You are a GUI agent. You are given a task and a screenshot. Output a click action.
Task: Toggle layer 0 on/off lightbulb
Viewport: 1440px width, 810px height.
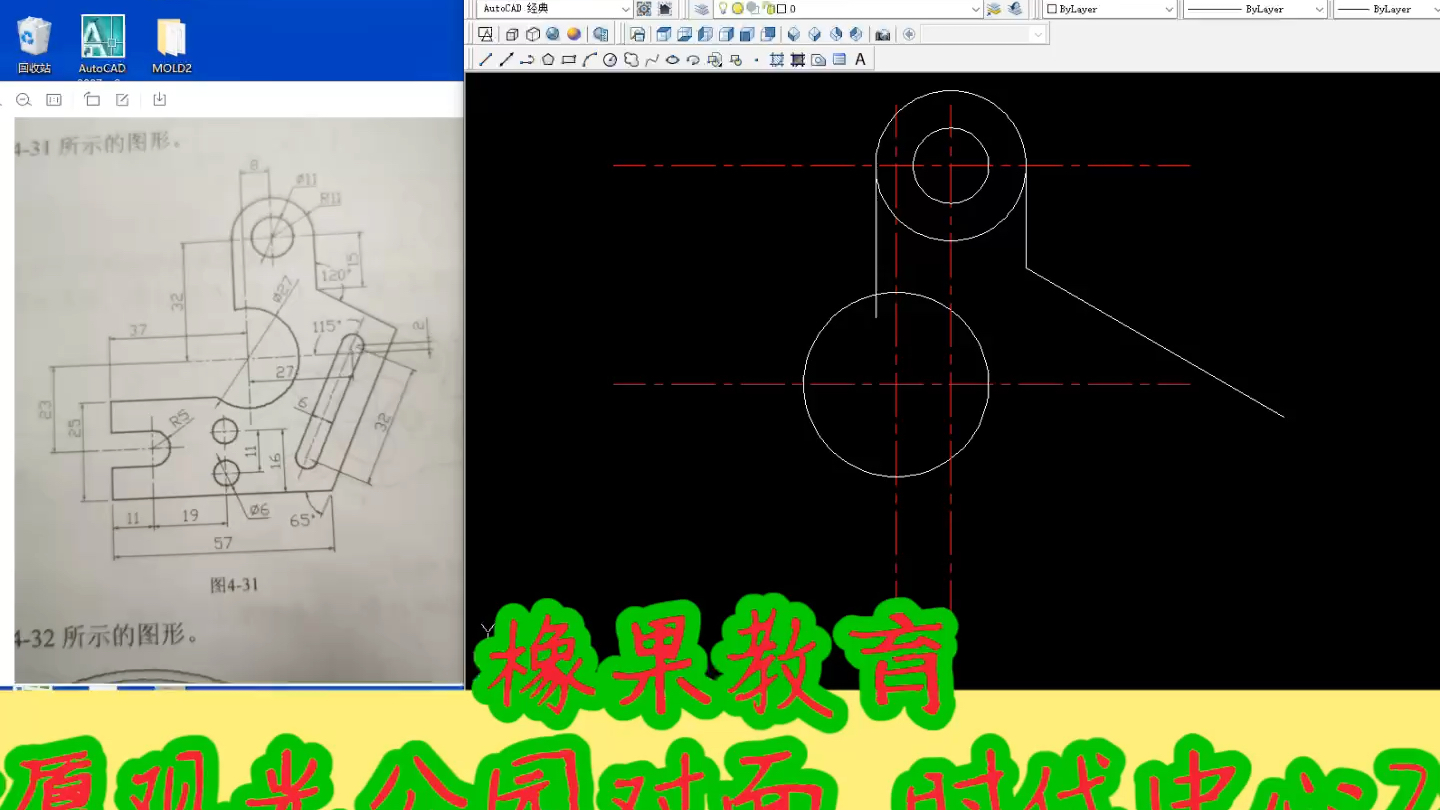723,8
